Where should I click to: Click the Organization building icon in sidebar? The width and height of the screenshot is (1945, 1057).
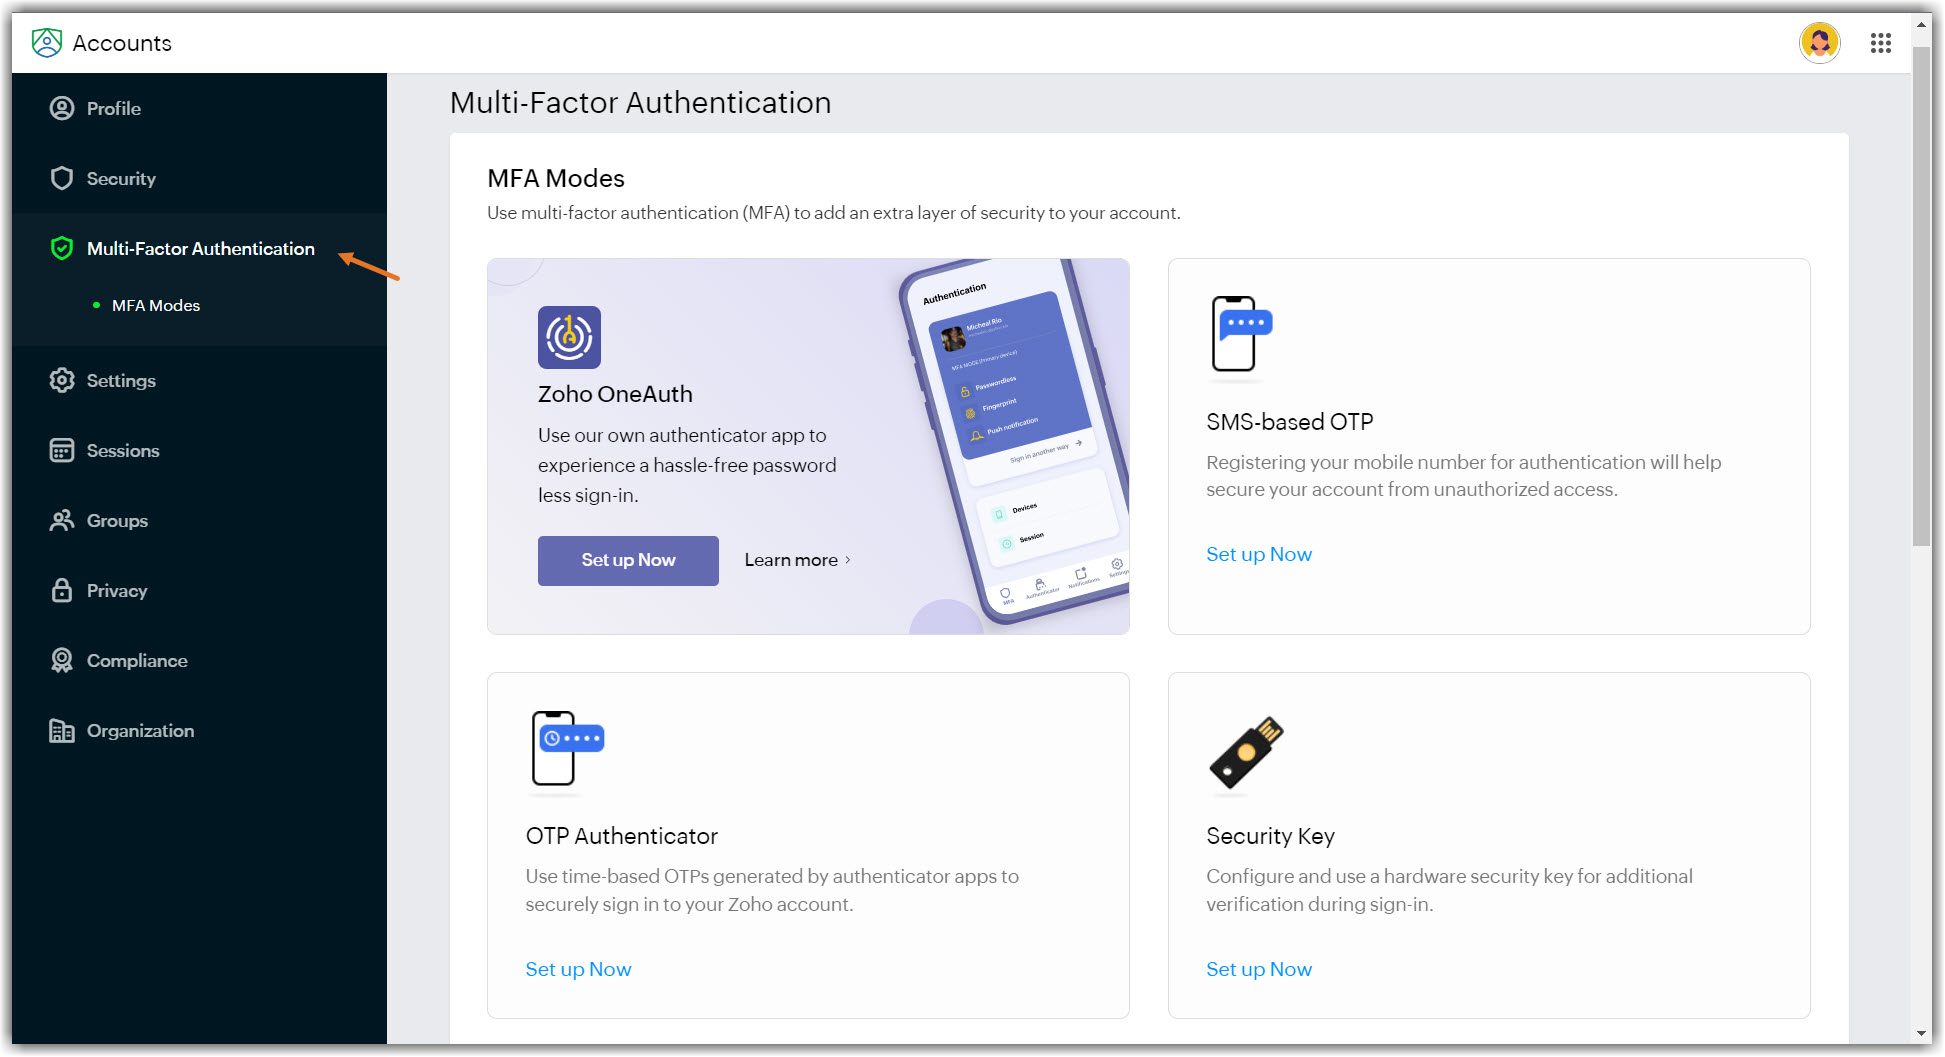point(62,730)
